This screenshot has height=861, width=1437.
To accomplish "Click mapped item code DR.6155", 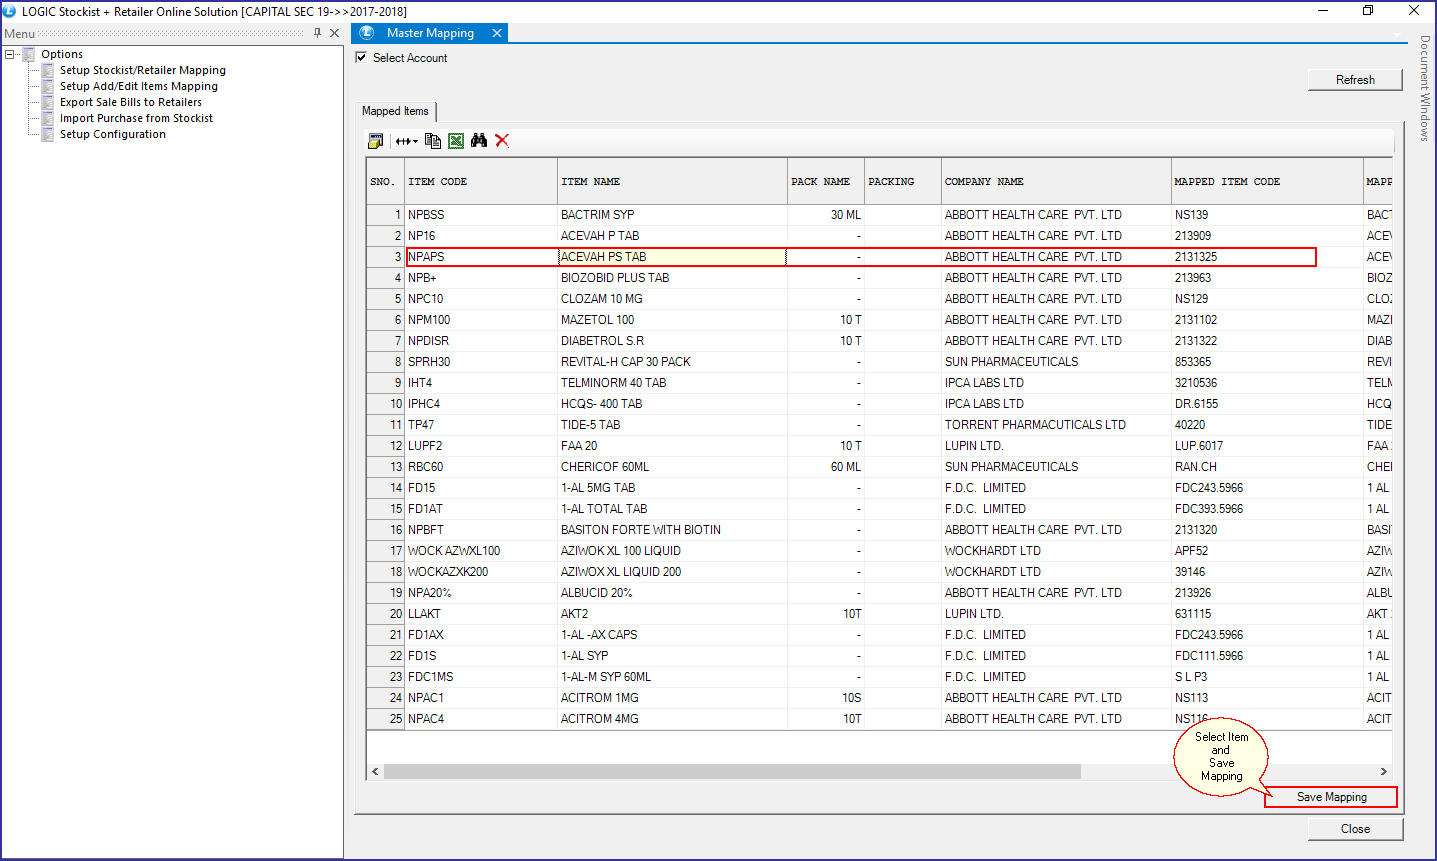I will point(1267,404).
